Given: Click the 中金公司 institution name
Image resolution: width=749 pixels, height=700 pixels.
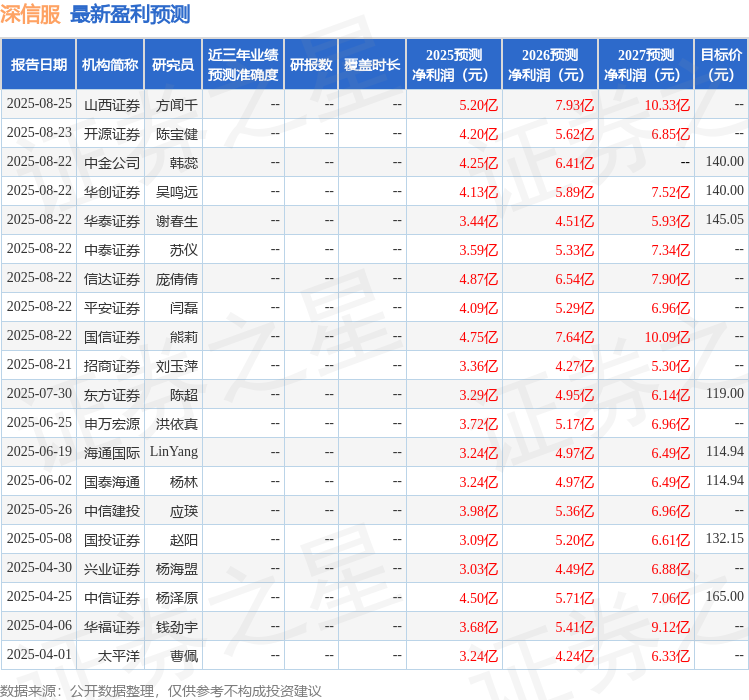Looking at the screenshot, I should click(x=112, y=163).
